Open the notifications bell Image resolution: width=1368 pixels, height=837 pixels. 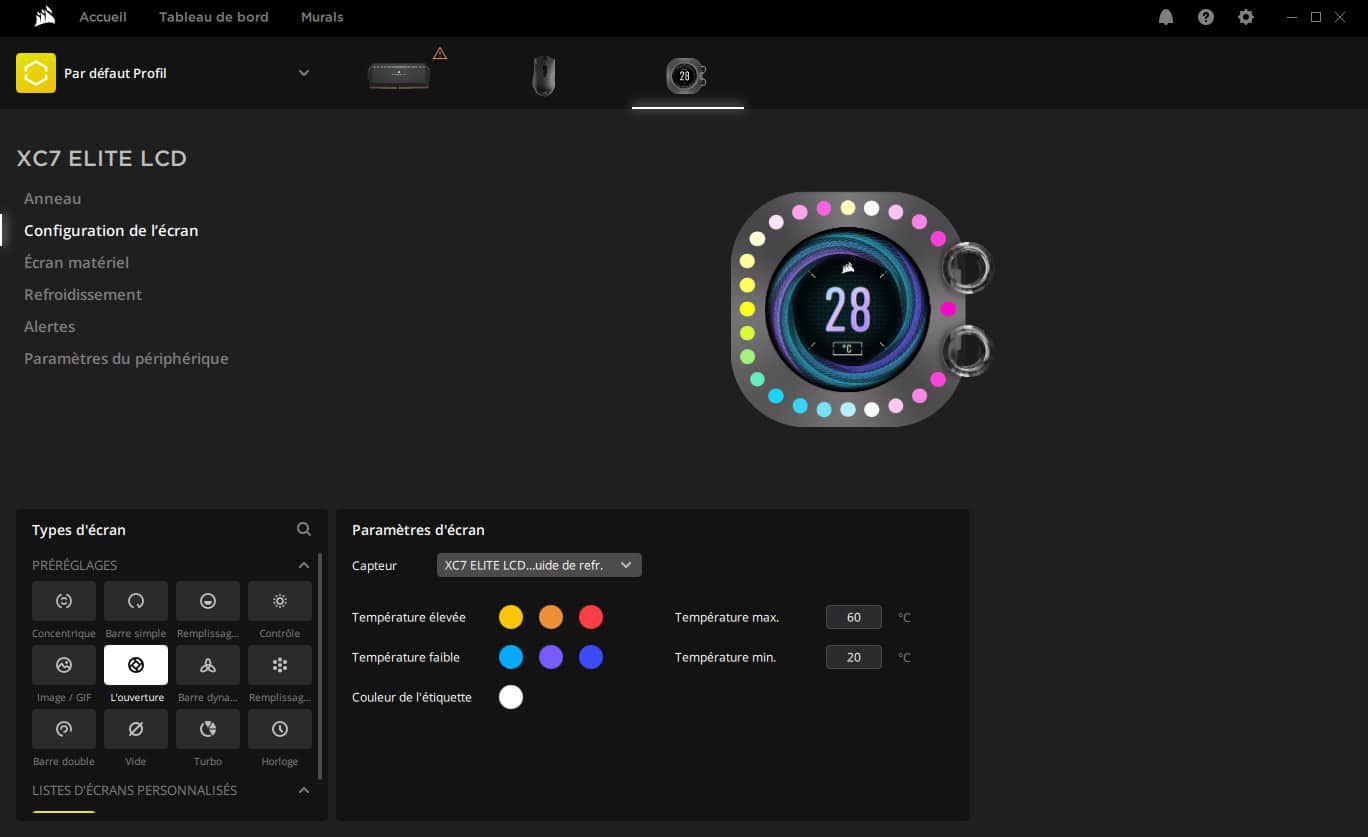1166,17
